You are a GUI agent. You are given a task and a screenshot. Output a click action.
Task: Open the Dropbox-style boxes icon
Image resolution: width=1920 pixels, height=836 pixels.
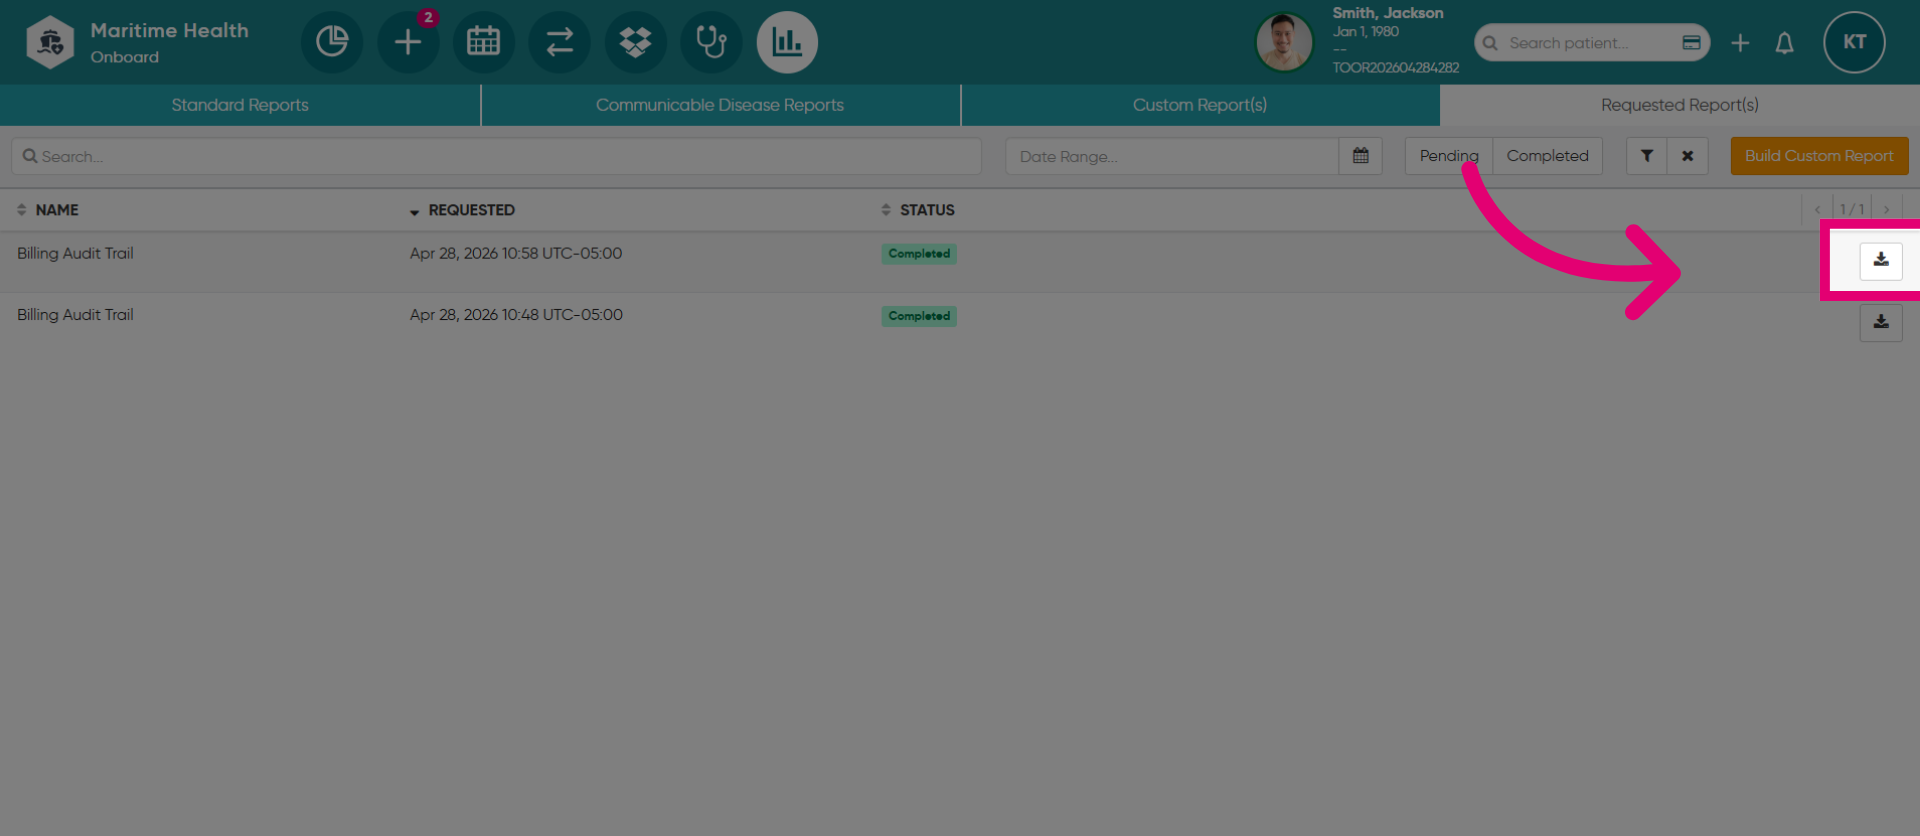(636, 42)
